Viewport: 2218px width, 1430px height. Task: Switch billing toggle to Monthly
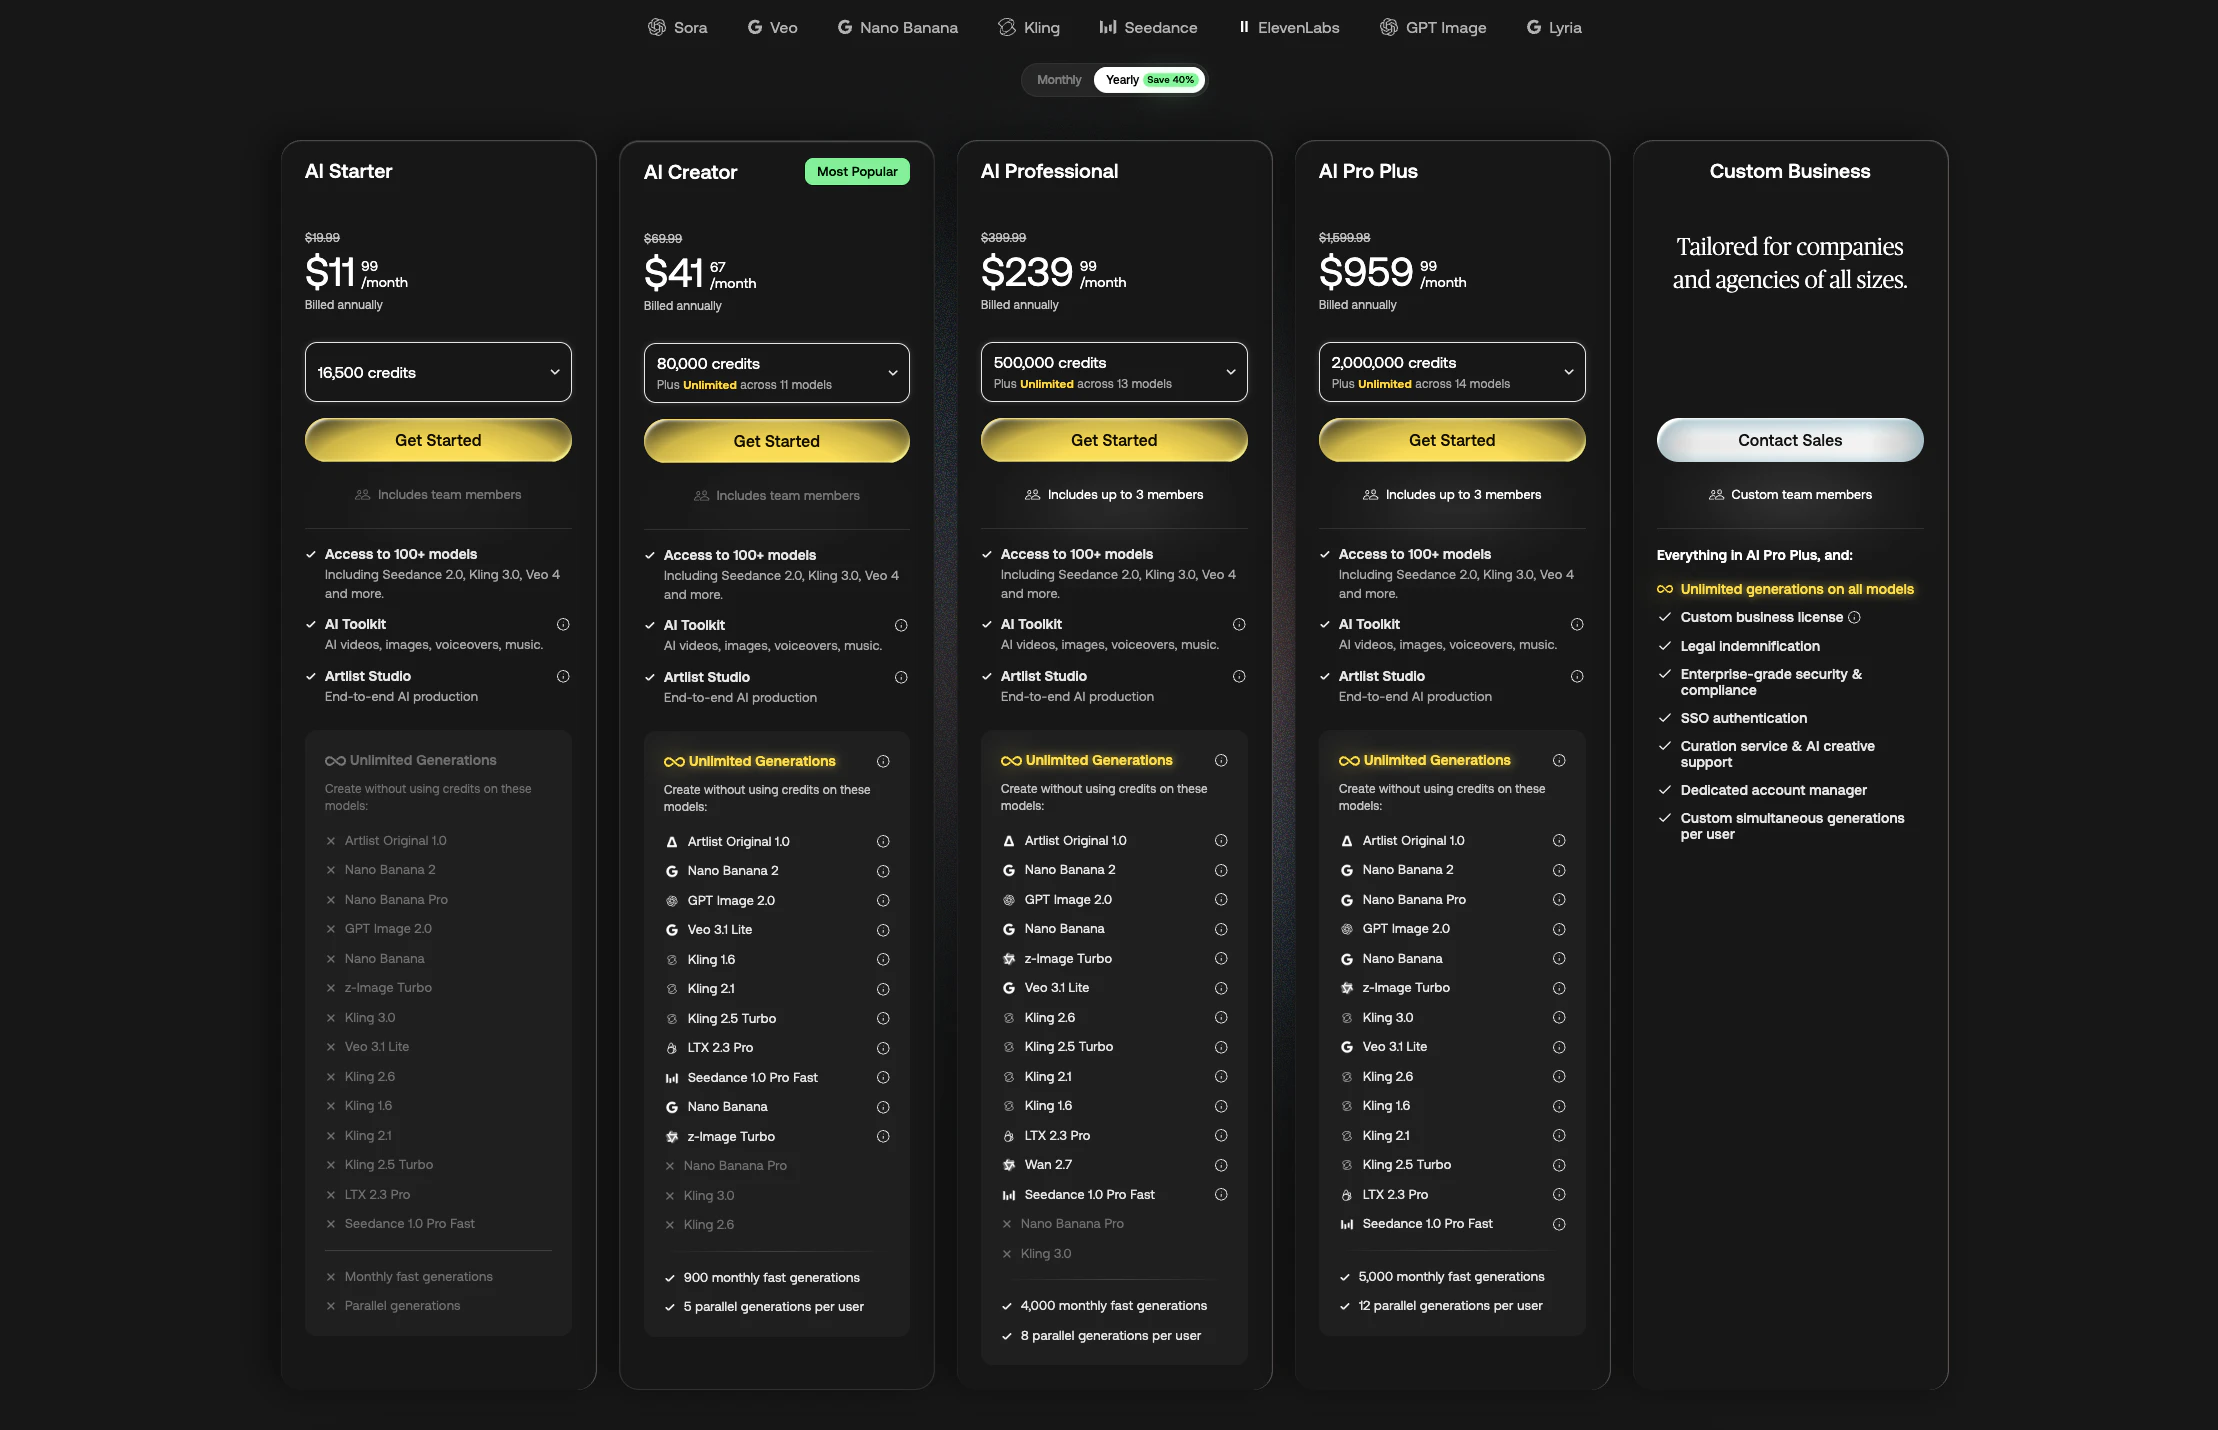pyautogui.click(x=1059, y=80)
